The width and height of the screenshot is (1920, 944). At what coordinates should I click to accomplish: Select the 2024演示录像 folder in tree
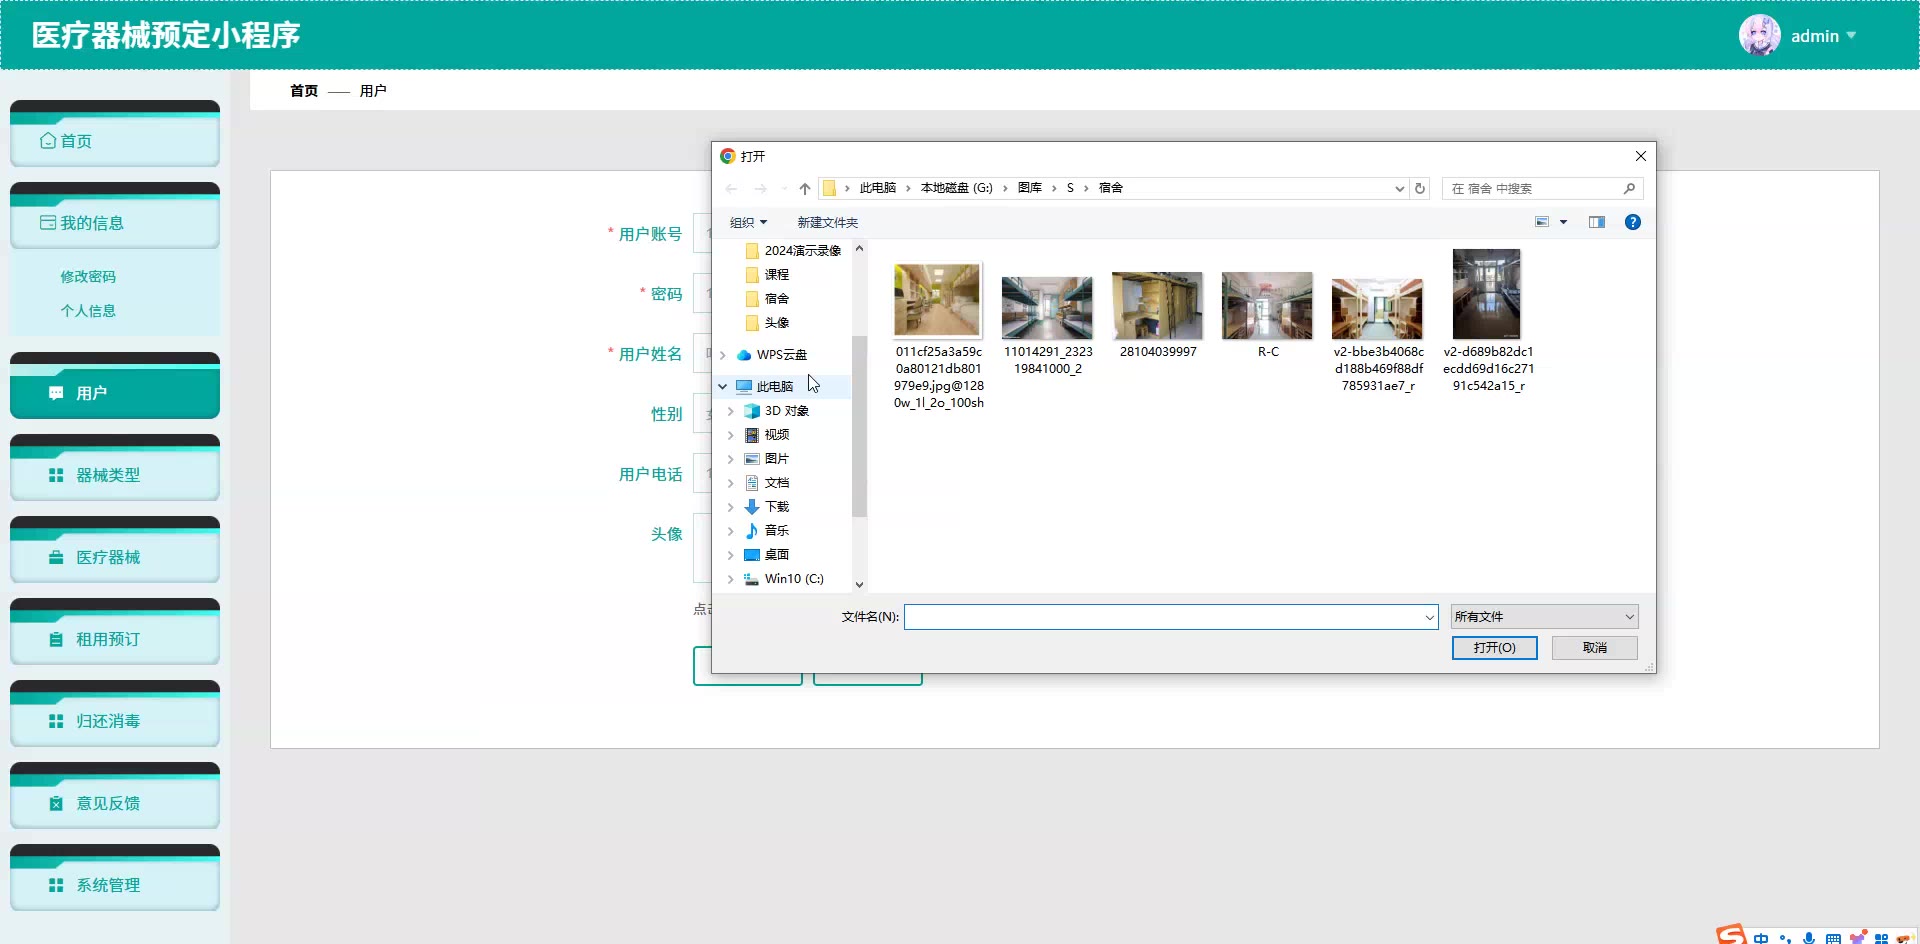[802, 251]
